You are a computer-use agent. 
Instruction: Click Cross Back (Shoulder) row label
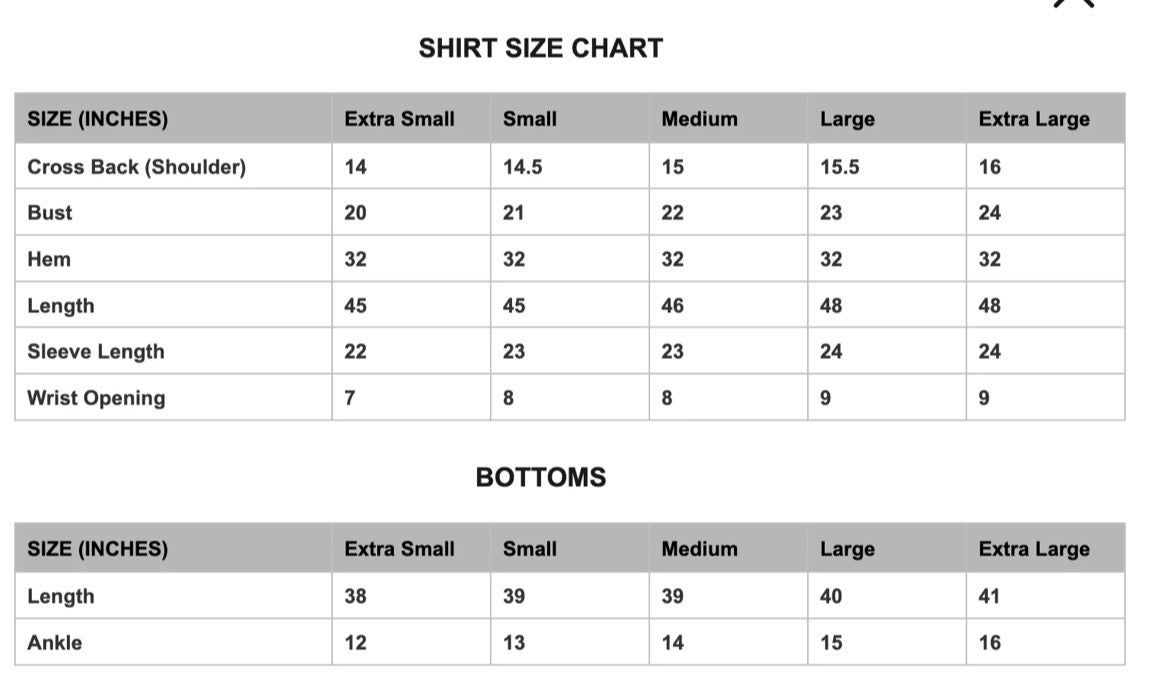136,167
